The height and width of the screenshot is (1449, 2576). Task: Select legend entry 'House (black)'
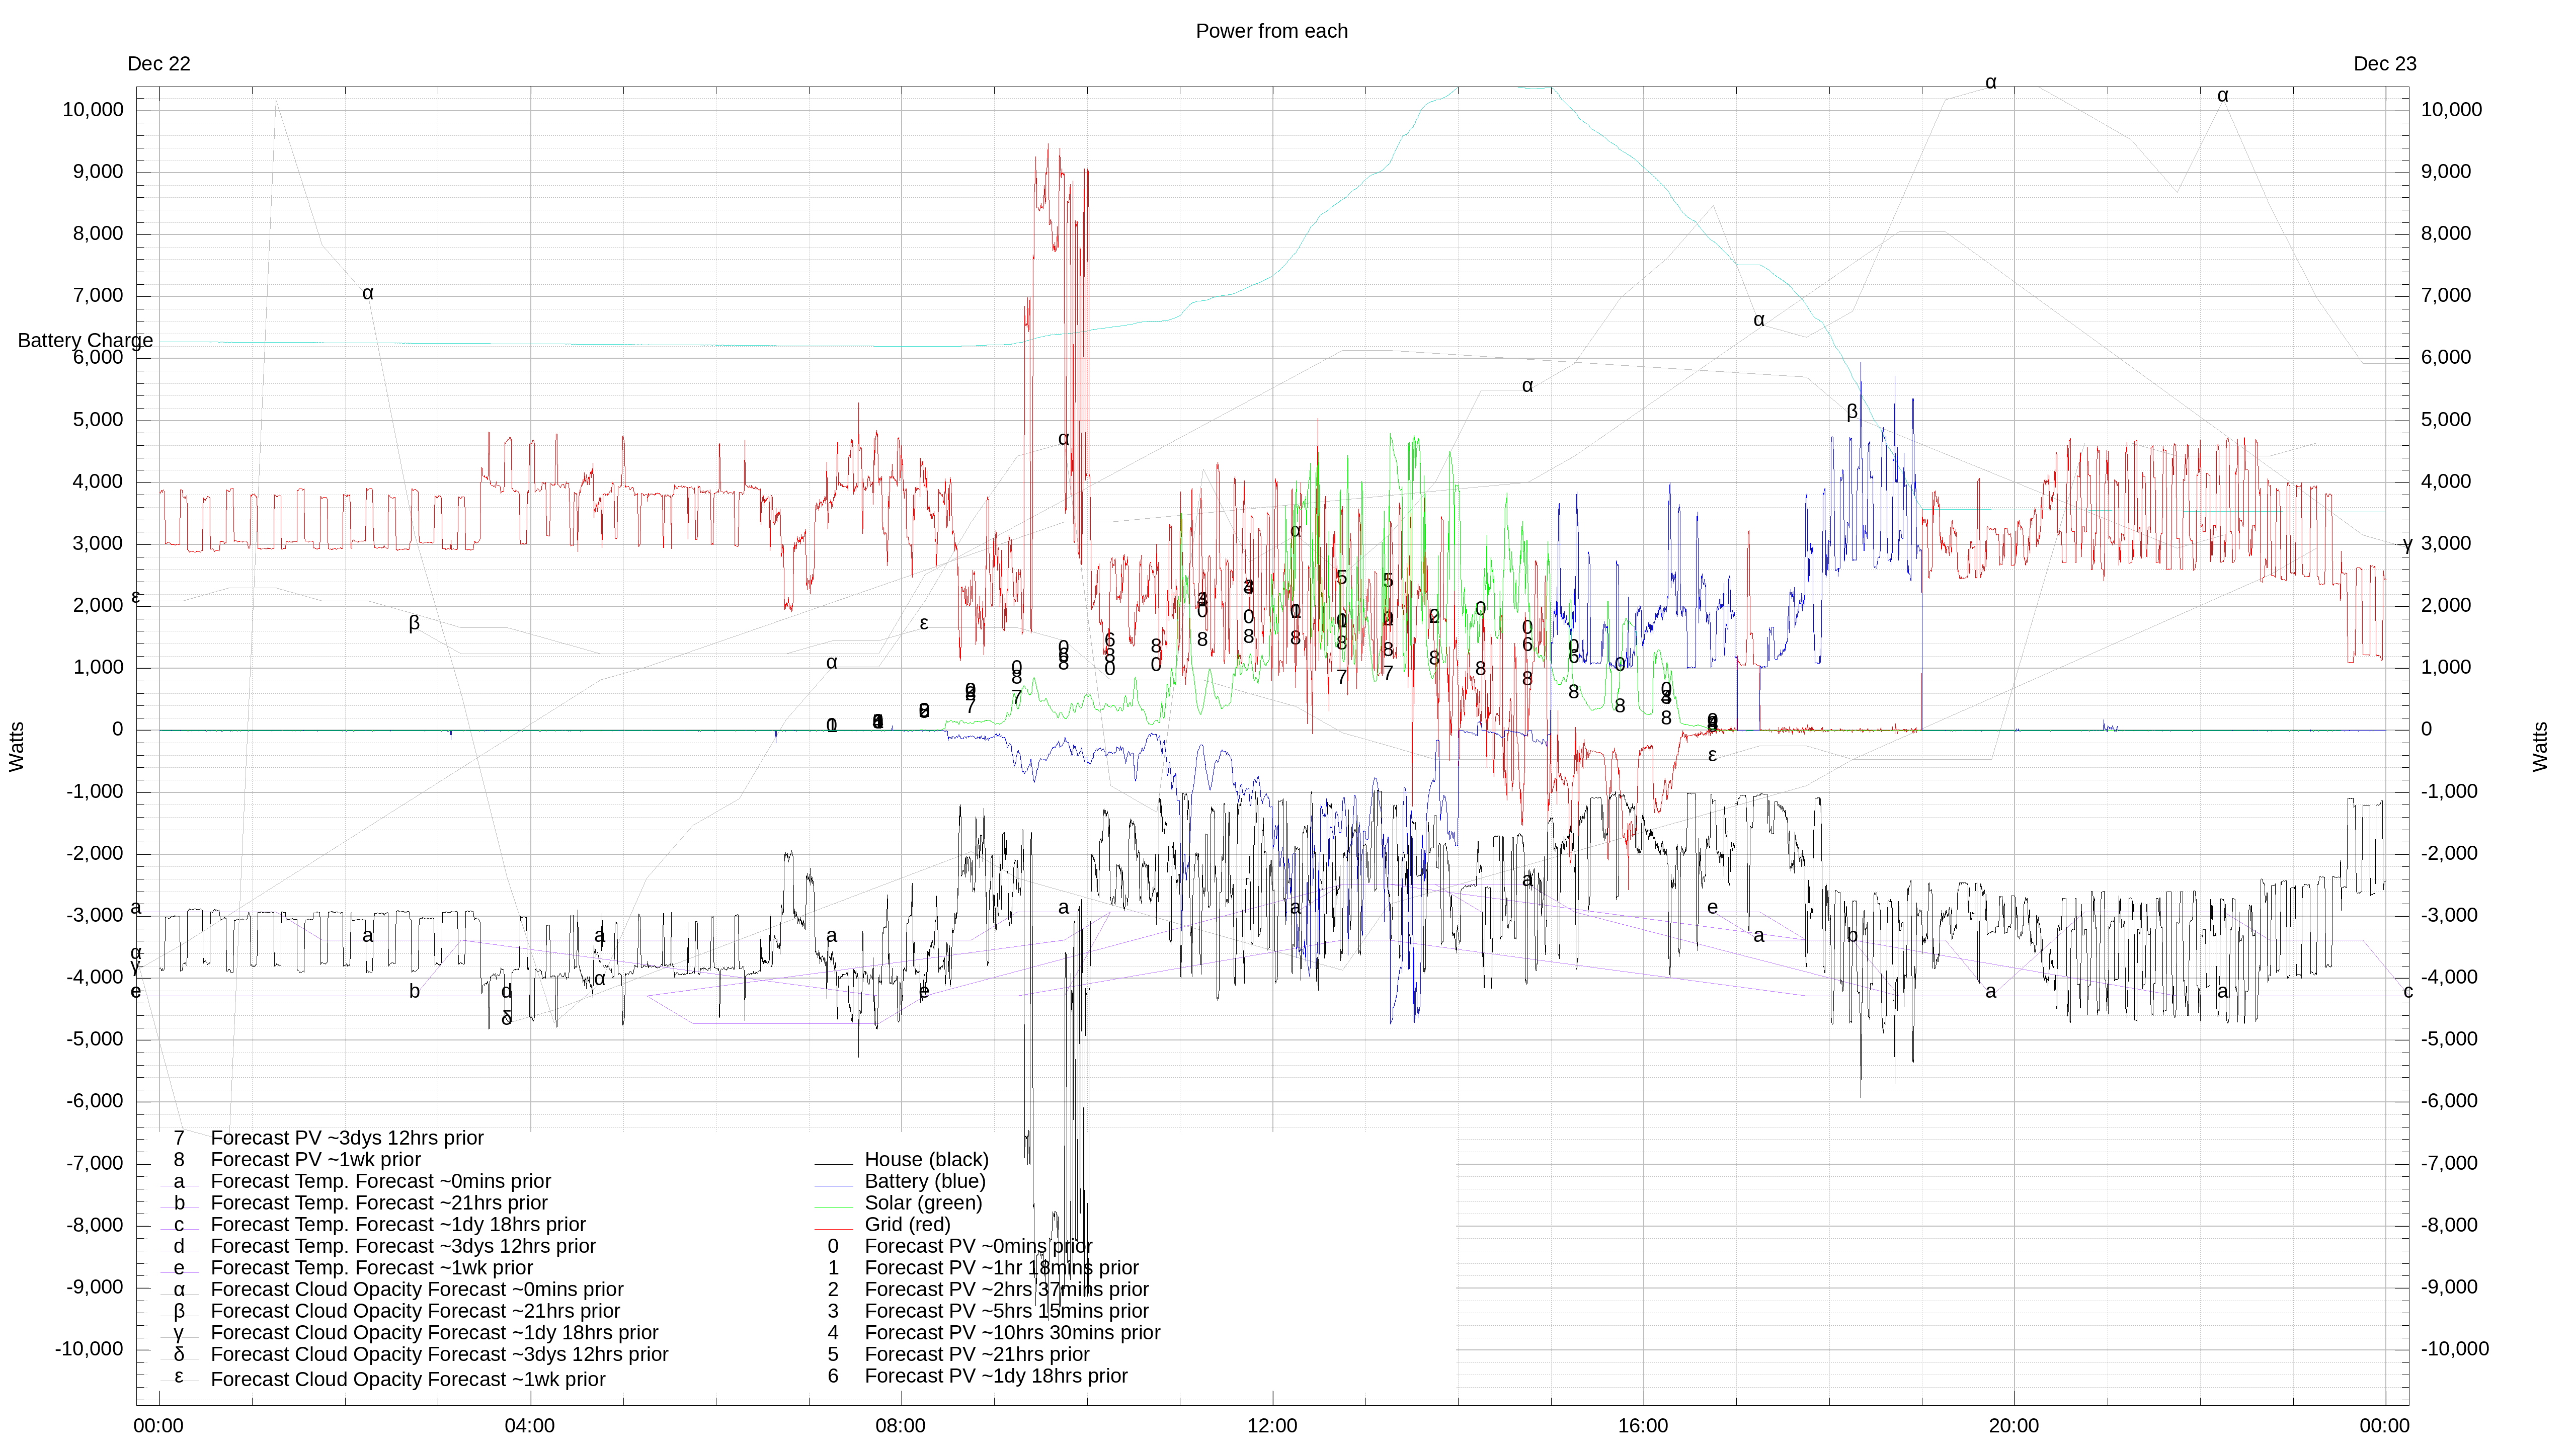926,1160
